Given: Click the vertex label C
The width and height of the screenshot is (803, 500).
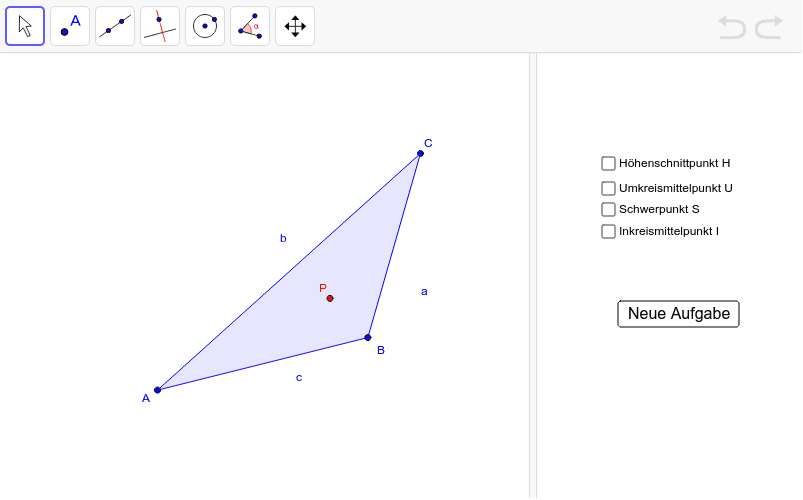Looking at the screenshot, I should (x=429, y=143).
